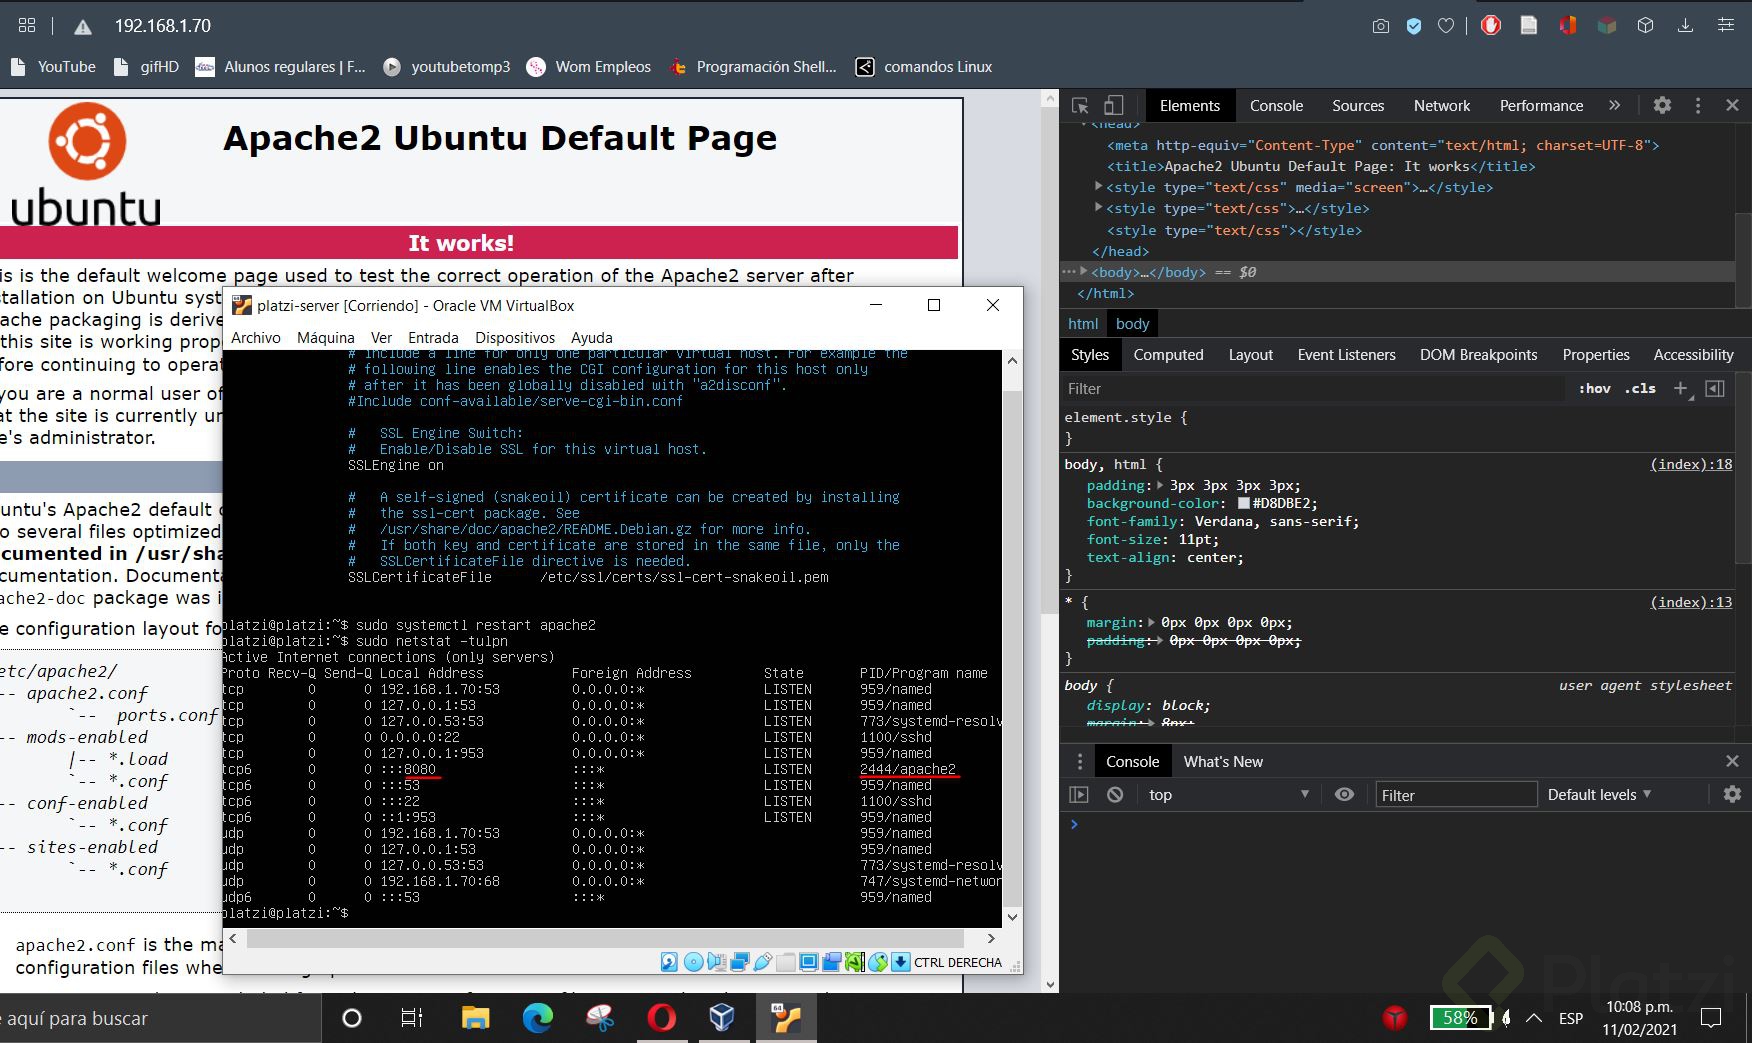Open VirtualBox Ayuda menu
The height and width of the screenshot is (1043, 1752).
(592, 337)
